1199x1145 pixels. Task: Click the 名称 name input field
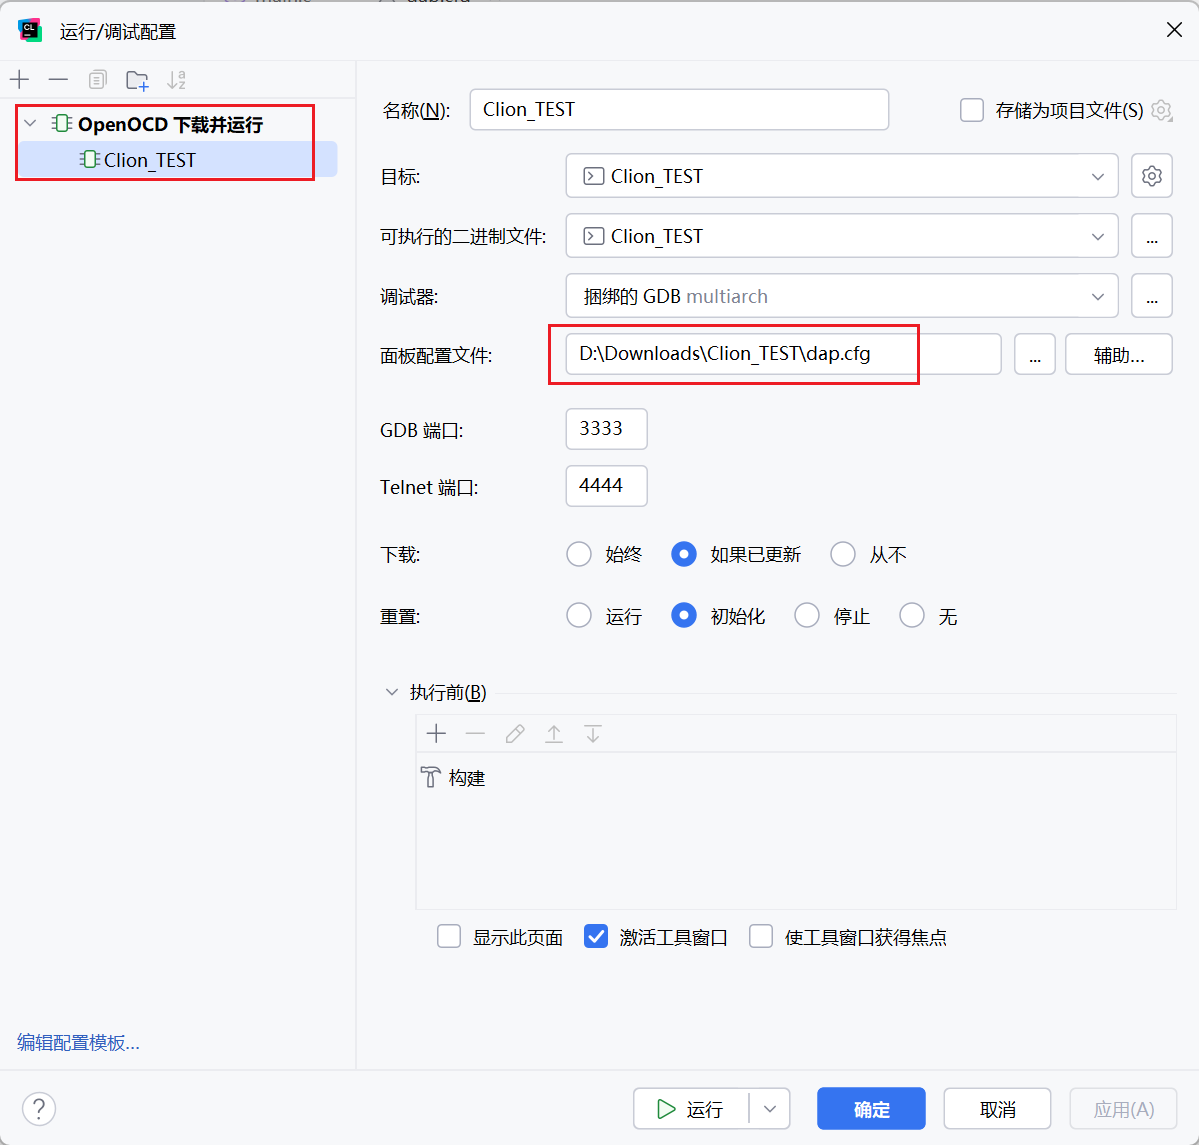click(x=679, y=109)
